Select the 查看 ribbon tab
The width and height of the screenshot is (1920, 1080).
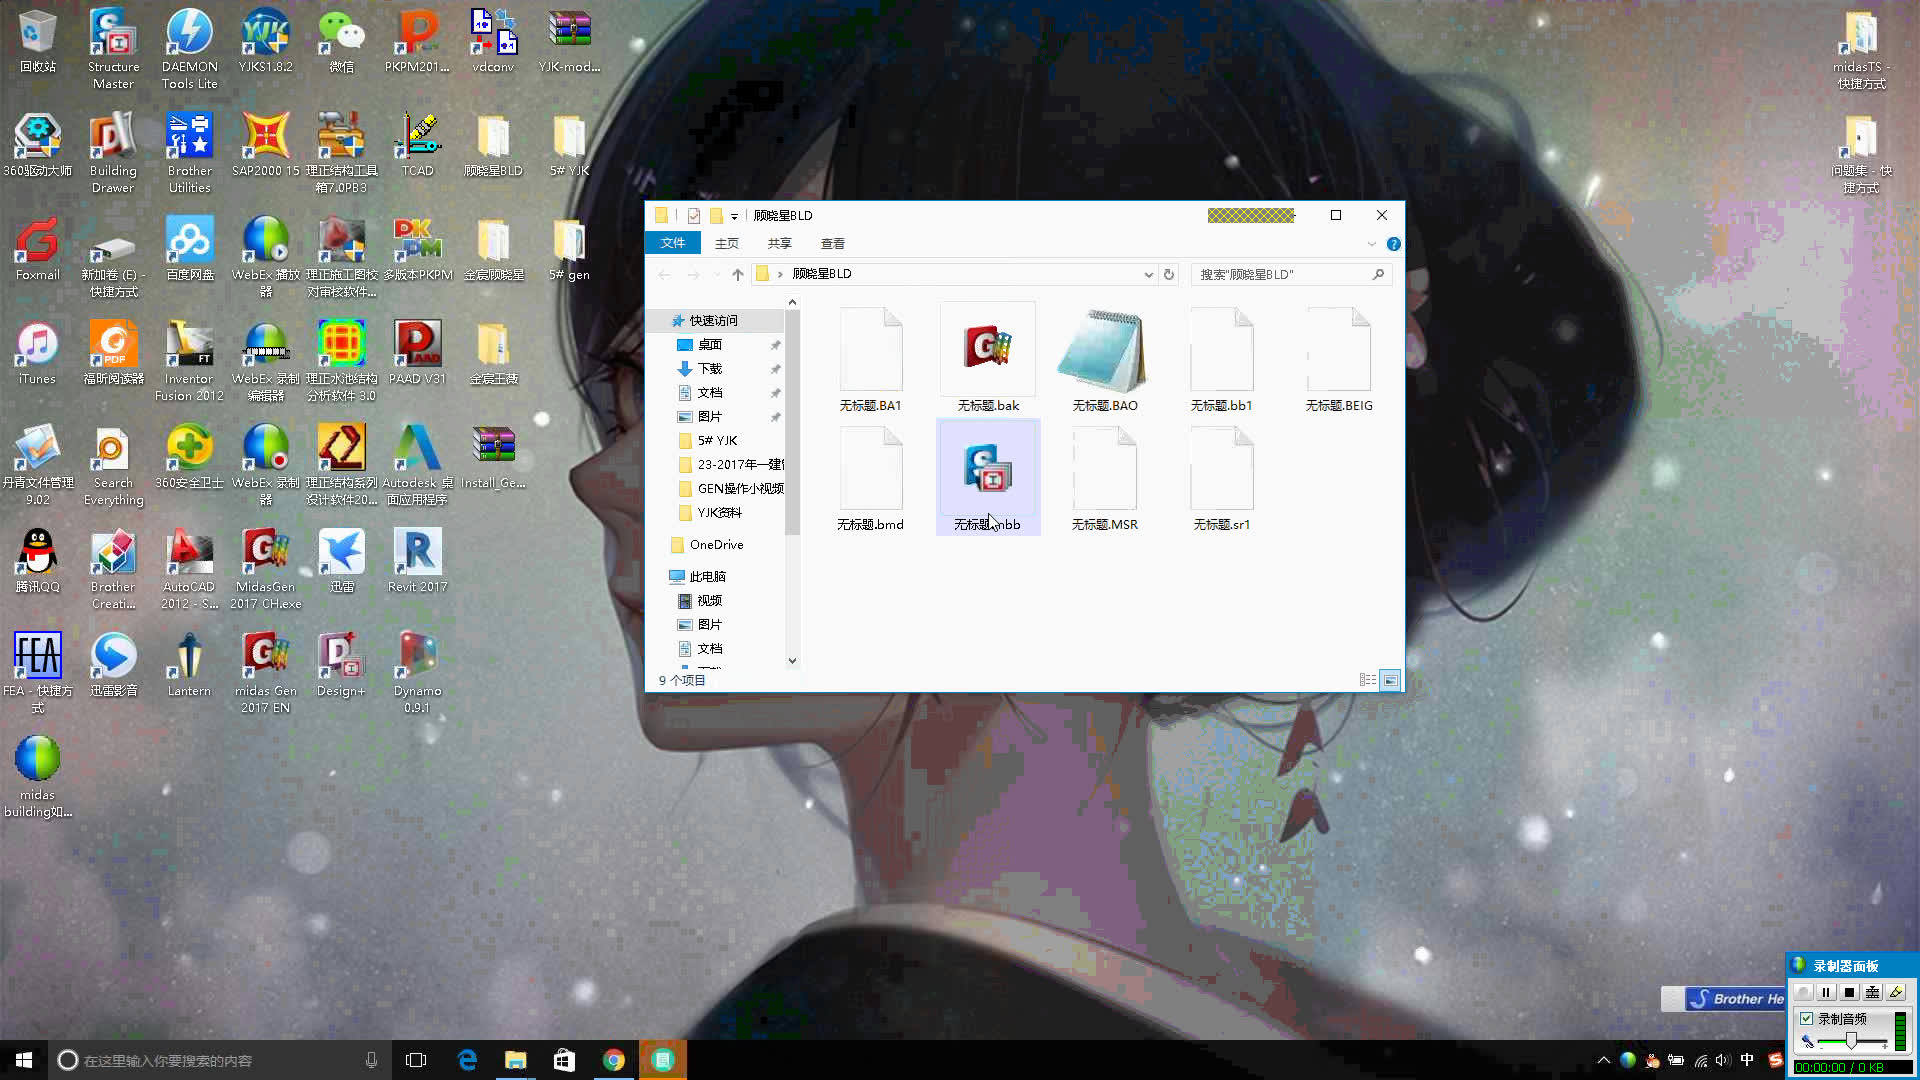pos(832,243)
